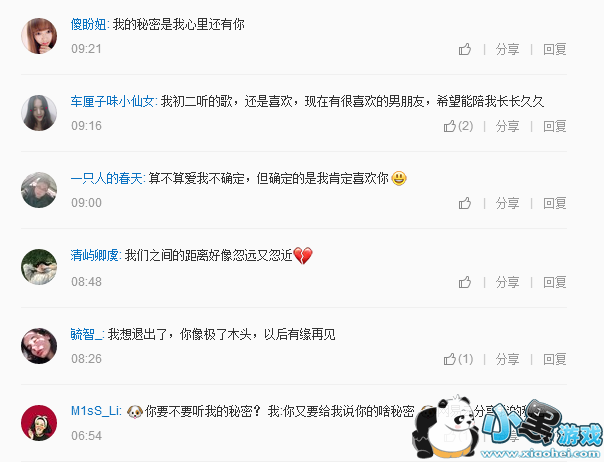Reply to 一只人的春天's comment
604x462 pixels.
pyautogui.click(x=555, y=203)
